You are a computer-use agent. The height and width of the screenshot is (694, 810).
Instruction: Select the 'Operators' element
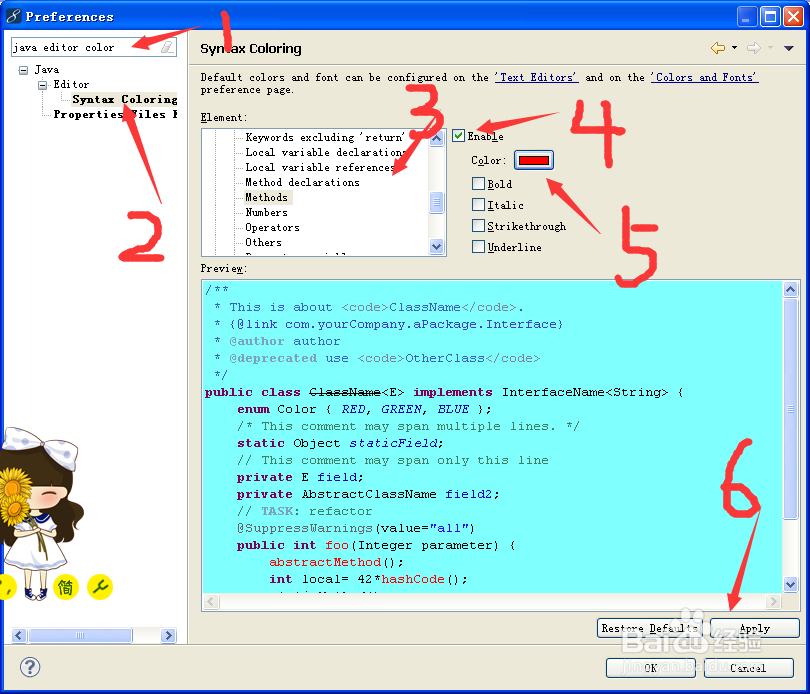pos(272,227)
